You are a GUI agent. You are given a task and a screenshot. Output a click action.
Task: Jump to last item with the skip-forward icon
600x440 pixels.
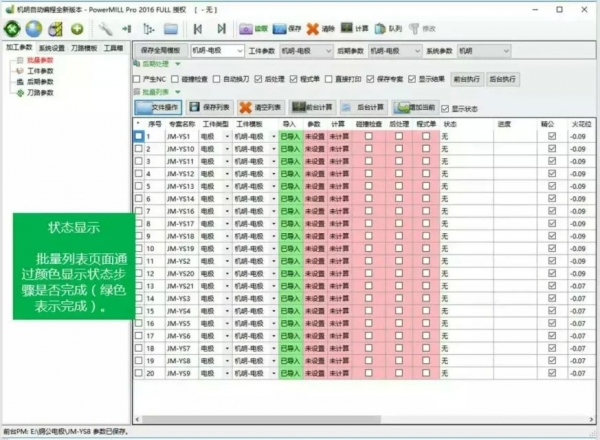coord(221,29)
